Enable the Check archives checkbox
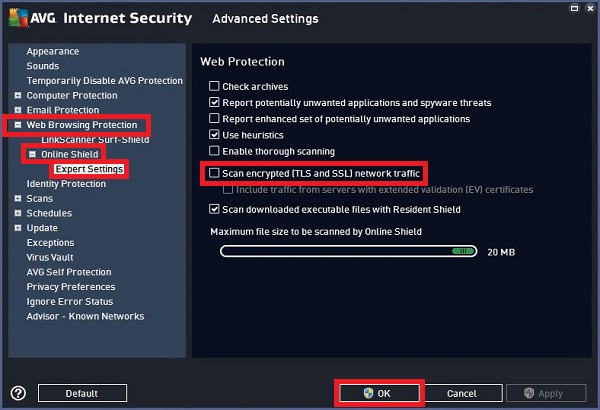600x410 pixels. click(214, 87)
